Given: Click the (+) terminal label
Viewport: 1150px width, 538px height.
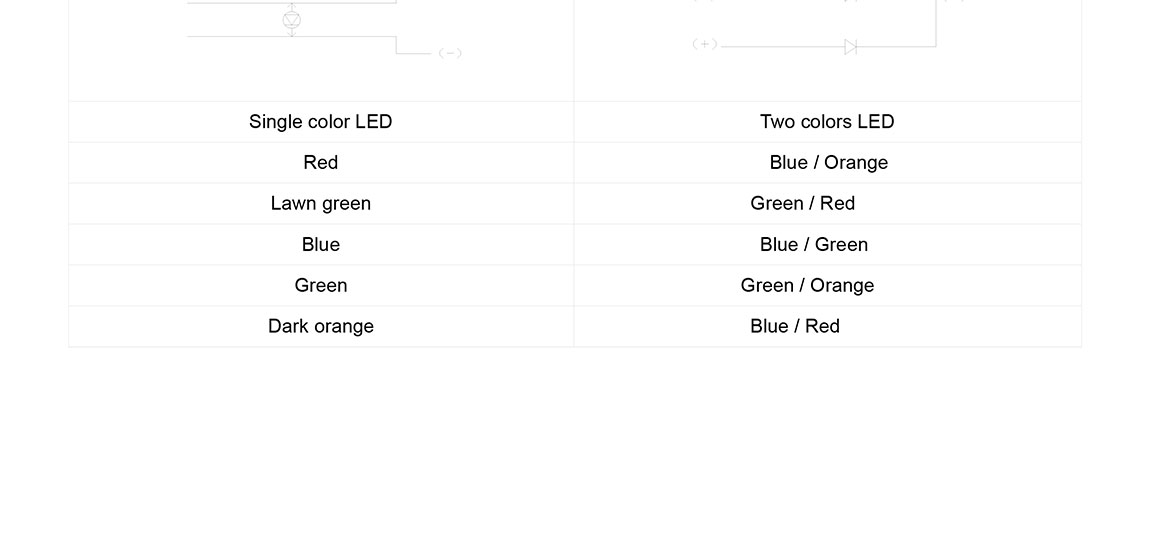Looking at the screenshot, I should click(x=705, y=44).
